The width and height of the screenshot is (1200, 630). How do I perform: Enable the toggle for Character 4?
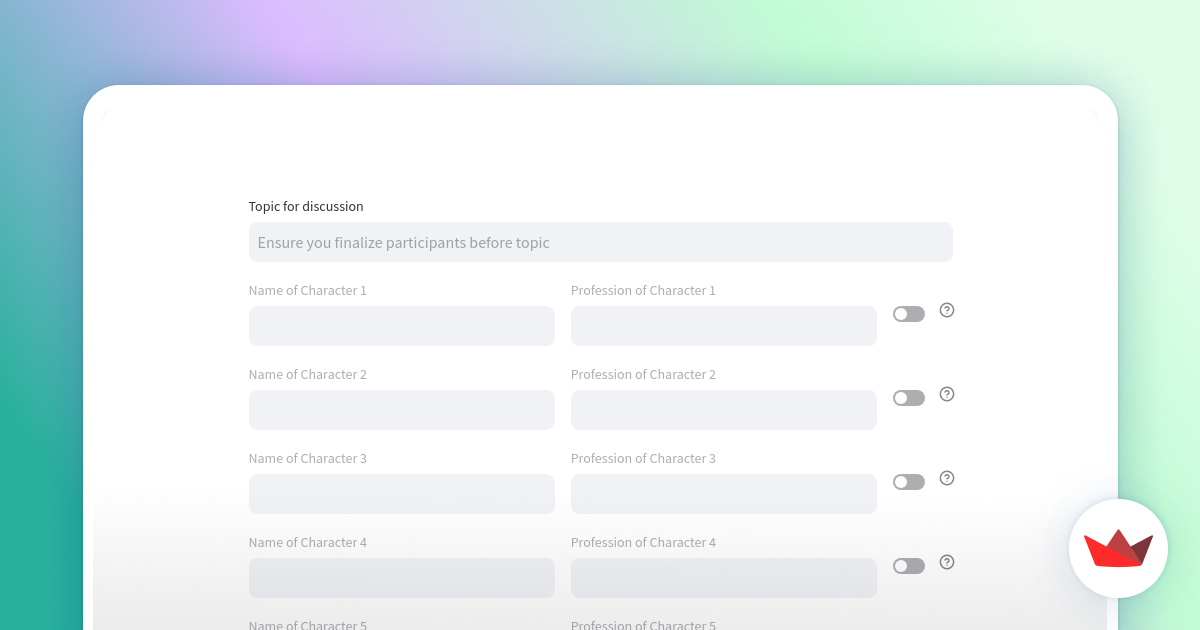click(909, 566)
